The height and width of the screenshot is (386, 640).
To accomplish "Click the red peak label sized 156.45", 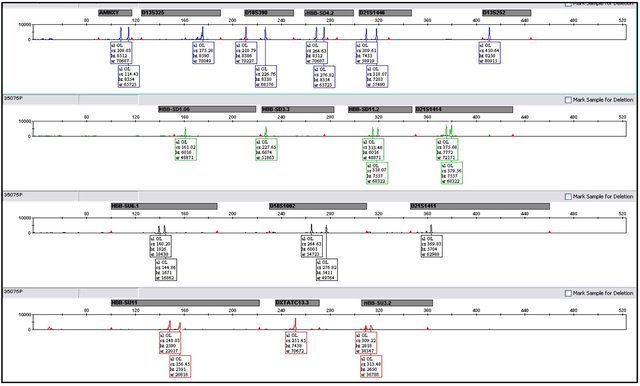I will pyautogui.click(x=180, y=367).
